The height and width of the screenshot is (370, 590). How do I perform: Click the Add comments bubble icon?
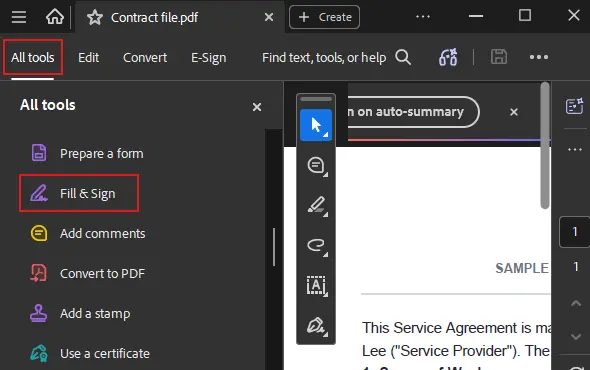(39, 233)
